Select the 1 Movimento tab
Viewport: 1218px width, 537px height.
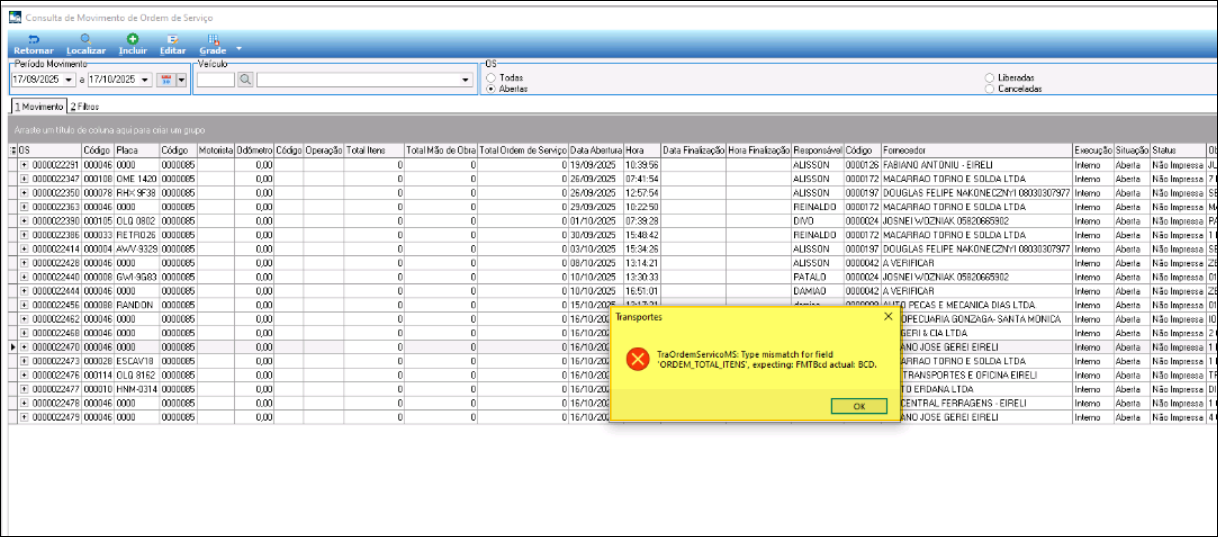(38, 105)
